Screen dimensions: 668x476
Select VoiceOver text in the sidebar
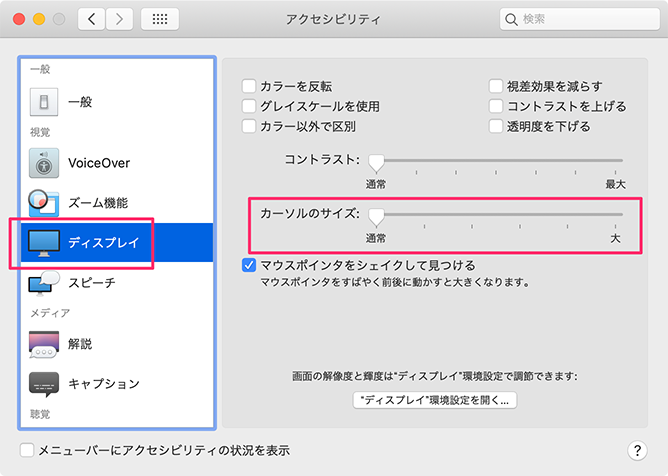(x=99, y=163)
